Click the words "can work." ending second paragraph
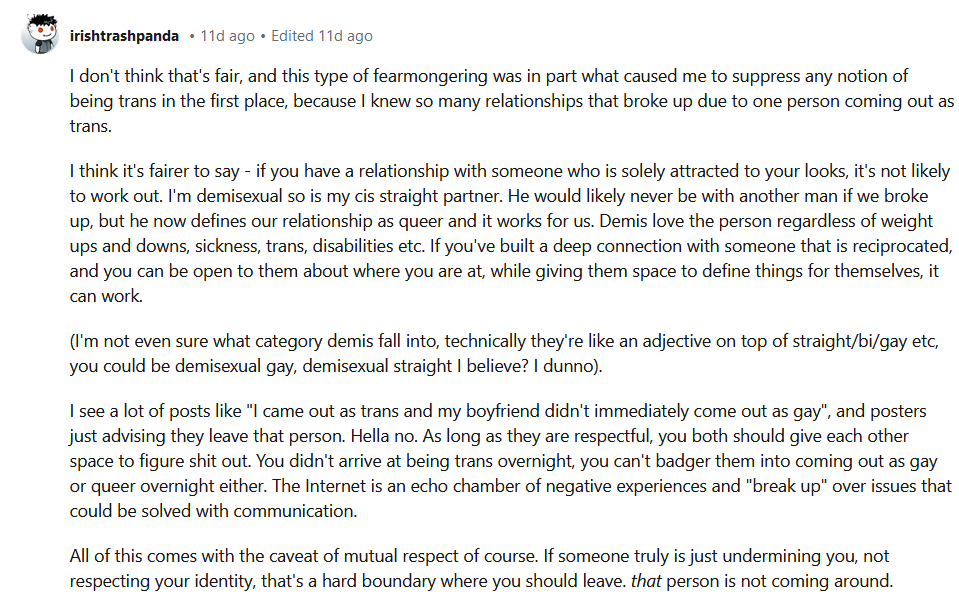The image size is (959, 600). click(106, 296)
